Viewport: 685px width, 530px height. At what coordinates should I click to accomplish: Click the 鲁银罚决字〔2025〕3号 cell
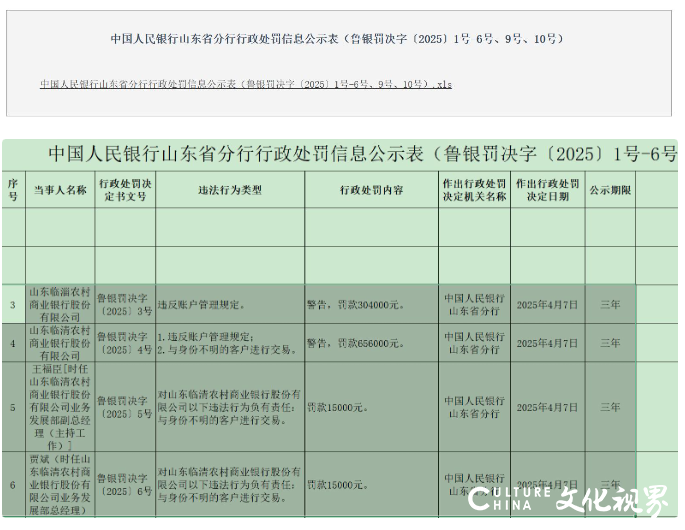click(125, 305)
